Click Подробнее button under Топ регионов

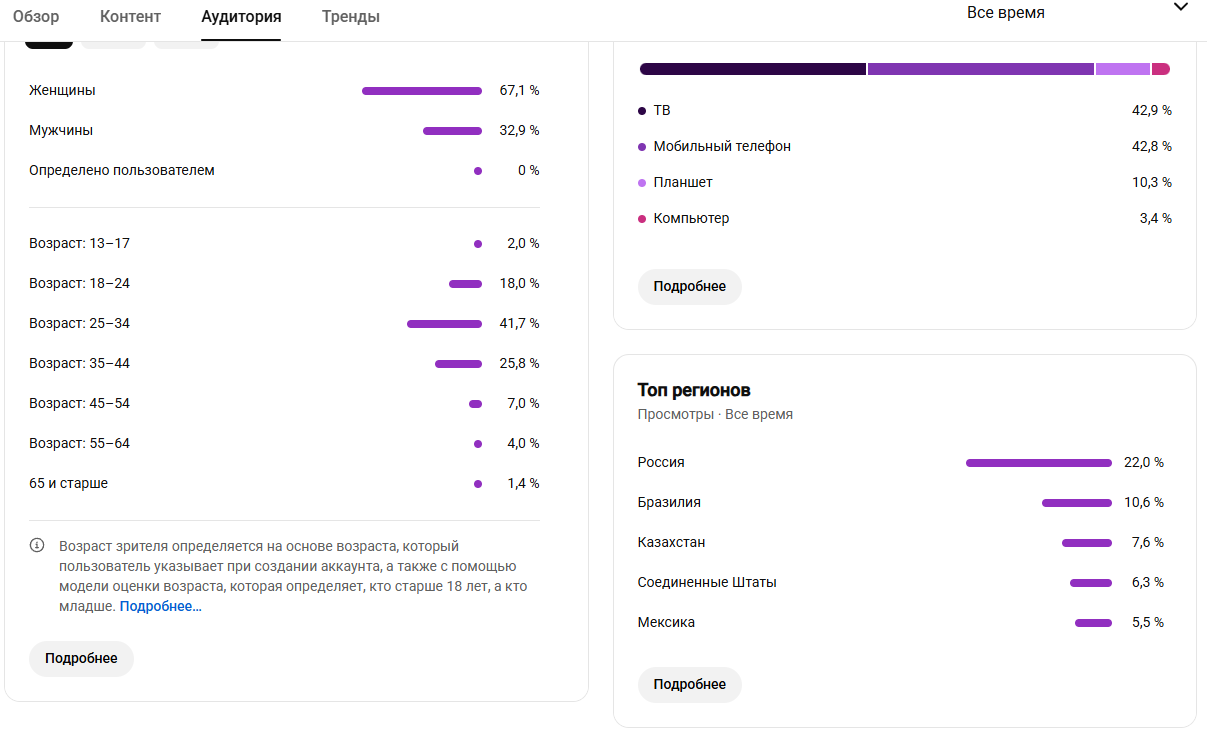tap(690, 685)
